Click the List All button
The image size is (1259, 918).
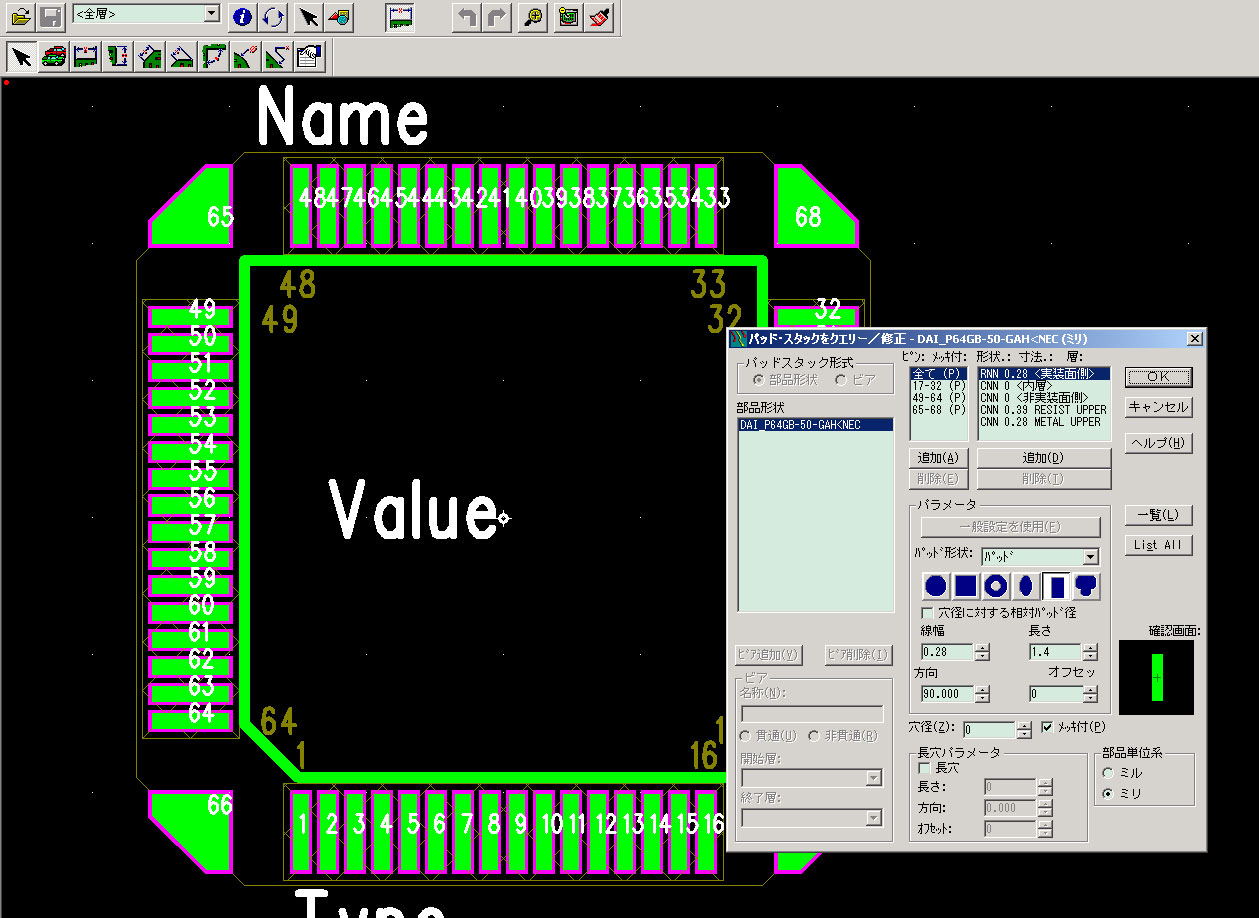click(x=1158, y=545)
